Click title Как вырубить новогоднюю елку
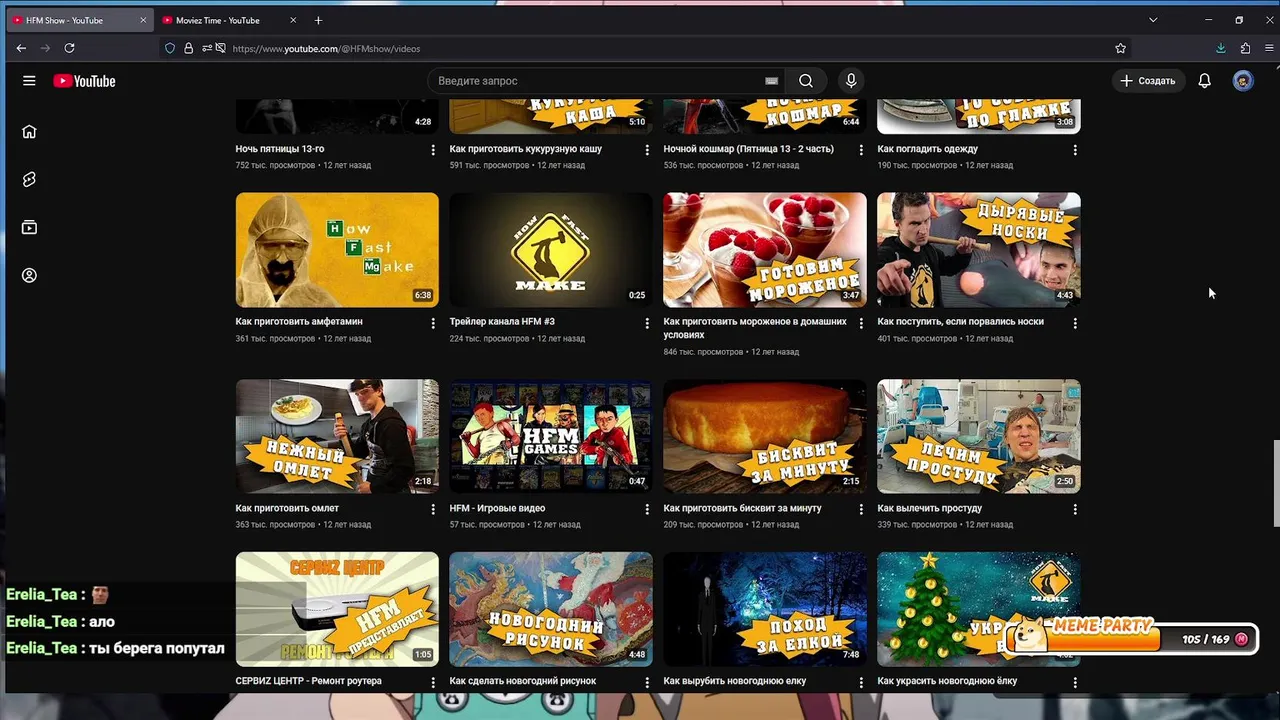 pos(733,681)
